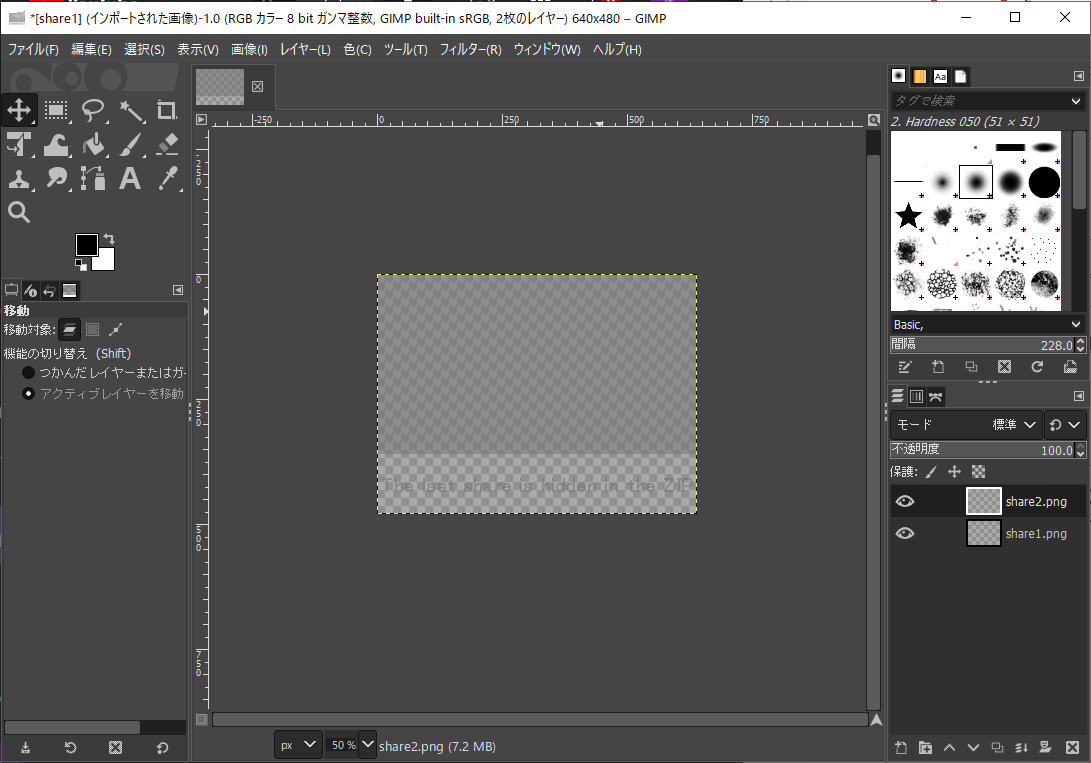The image size is (1091, 763).
Task: Open tool options dock configuration menu
Action: (178, 290)
